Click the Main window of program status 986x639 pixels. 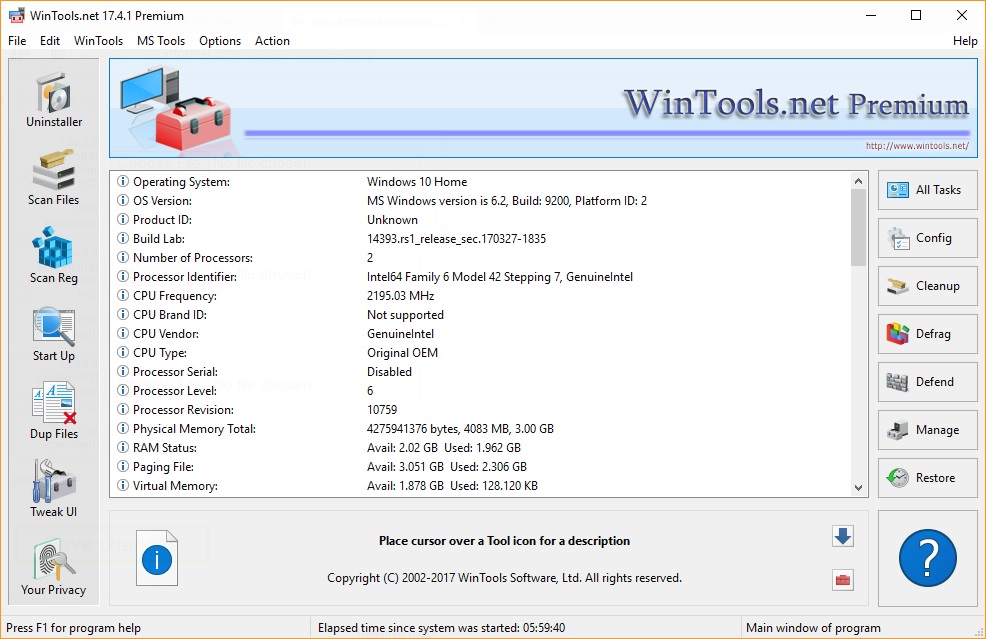point(813,628)
